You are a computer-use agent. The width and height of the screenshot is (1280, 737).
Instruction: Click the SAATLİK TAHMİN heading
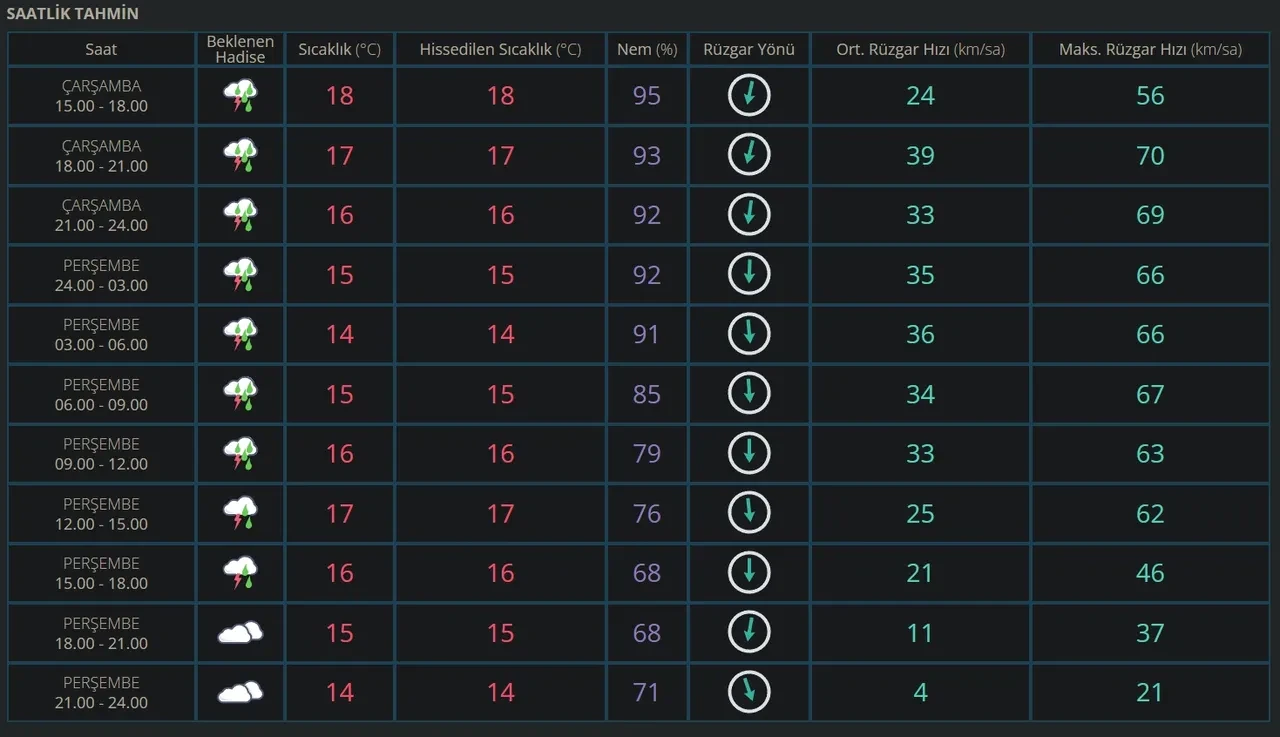coord(73,14)
